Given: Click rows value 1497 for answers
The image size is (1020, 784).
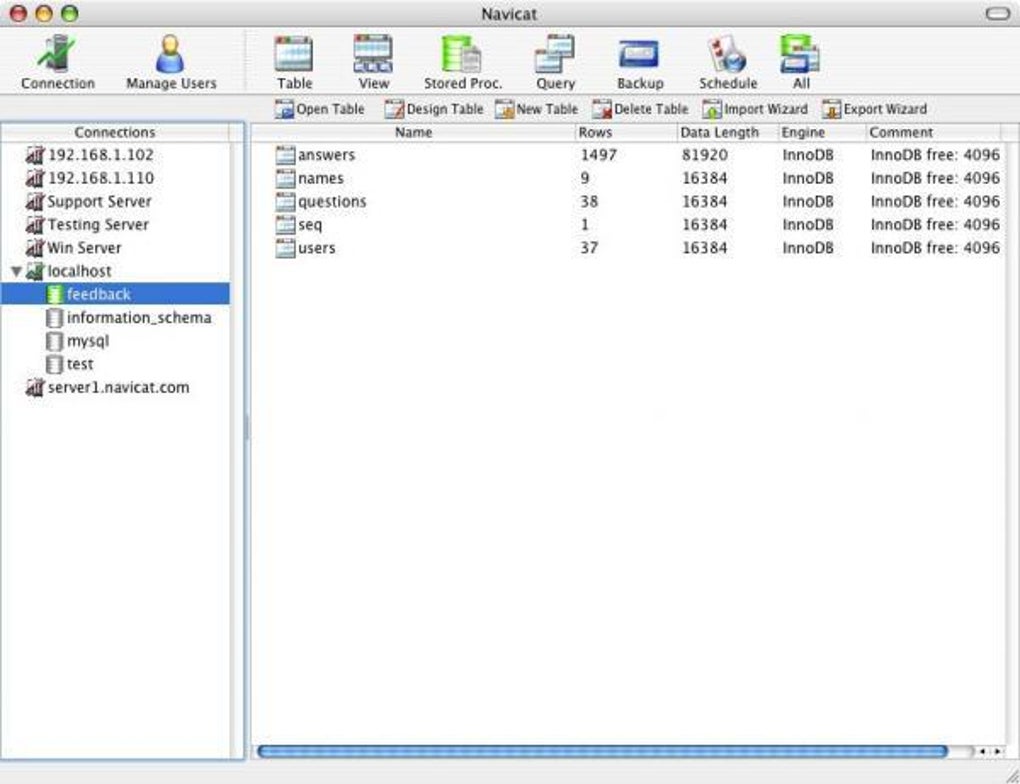Looking at the screenshot, I should click(598, 155).
